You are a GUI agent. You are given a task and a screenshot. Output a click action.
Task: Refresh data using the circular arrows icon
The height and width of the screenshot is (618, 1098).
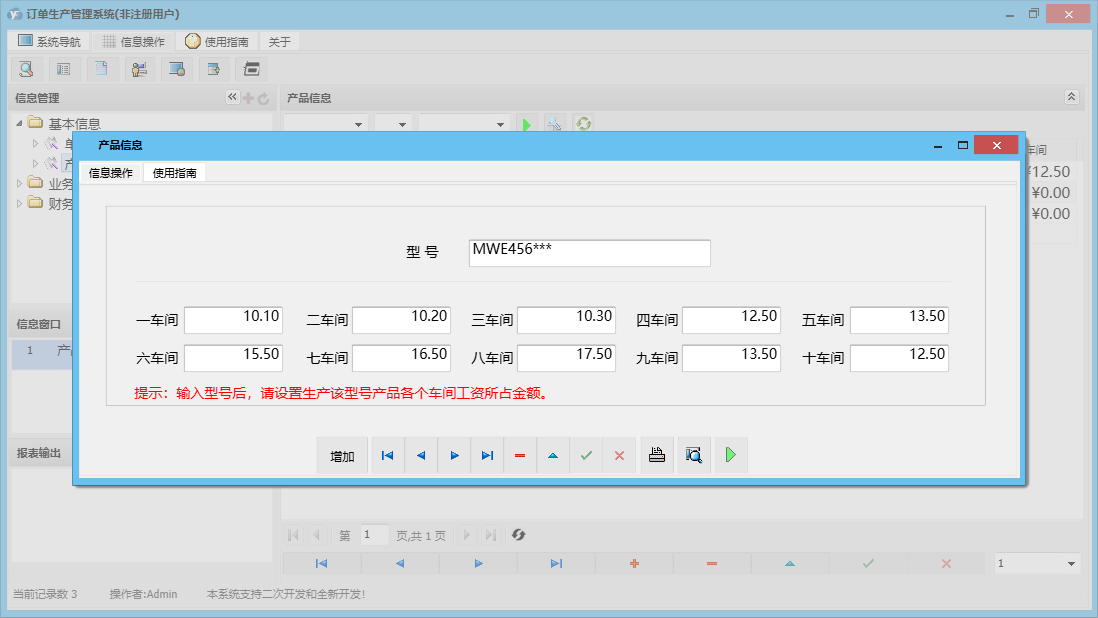point(582,123)
